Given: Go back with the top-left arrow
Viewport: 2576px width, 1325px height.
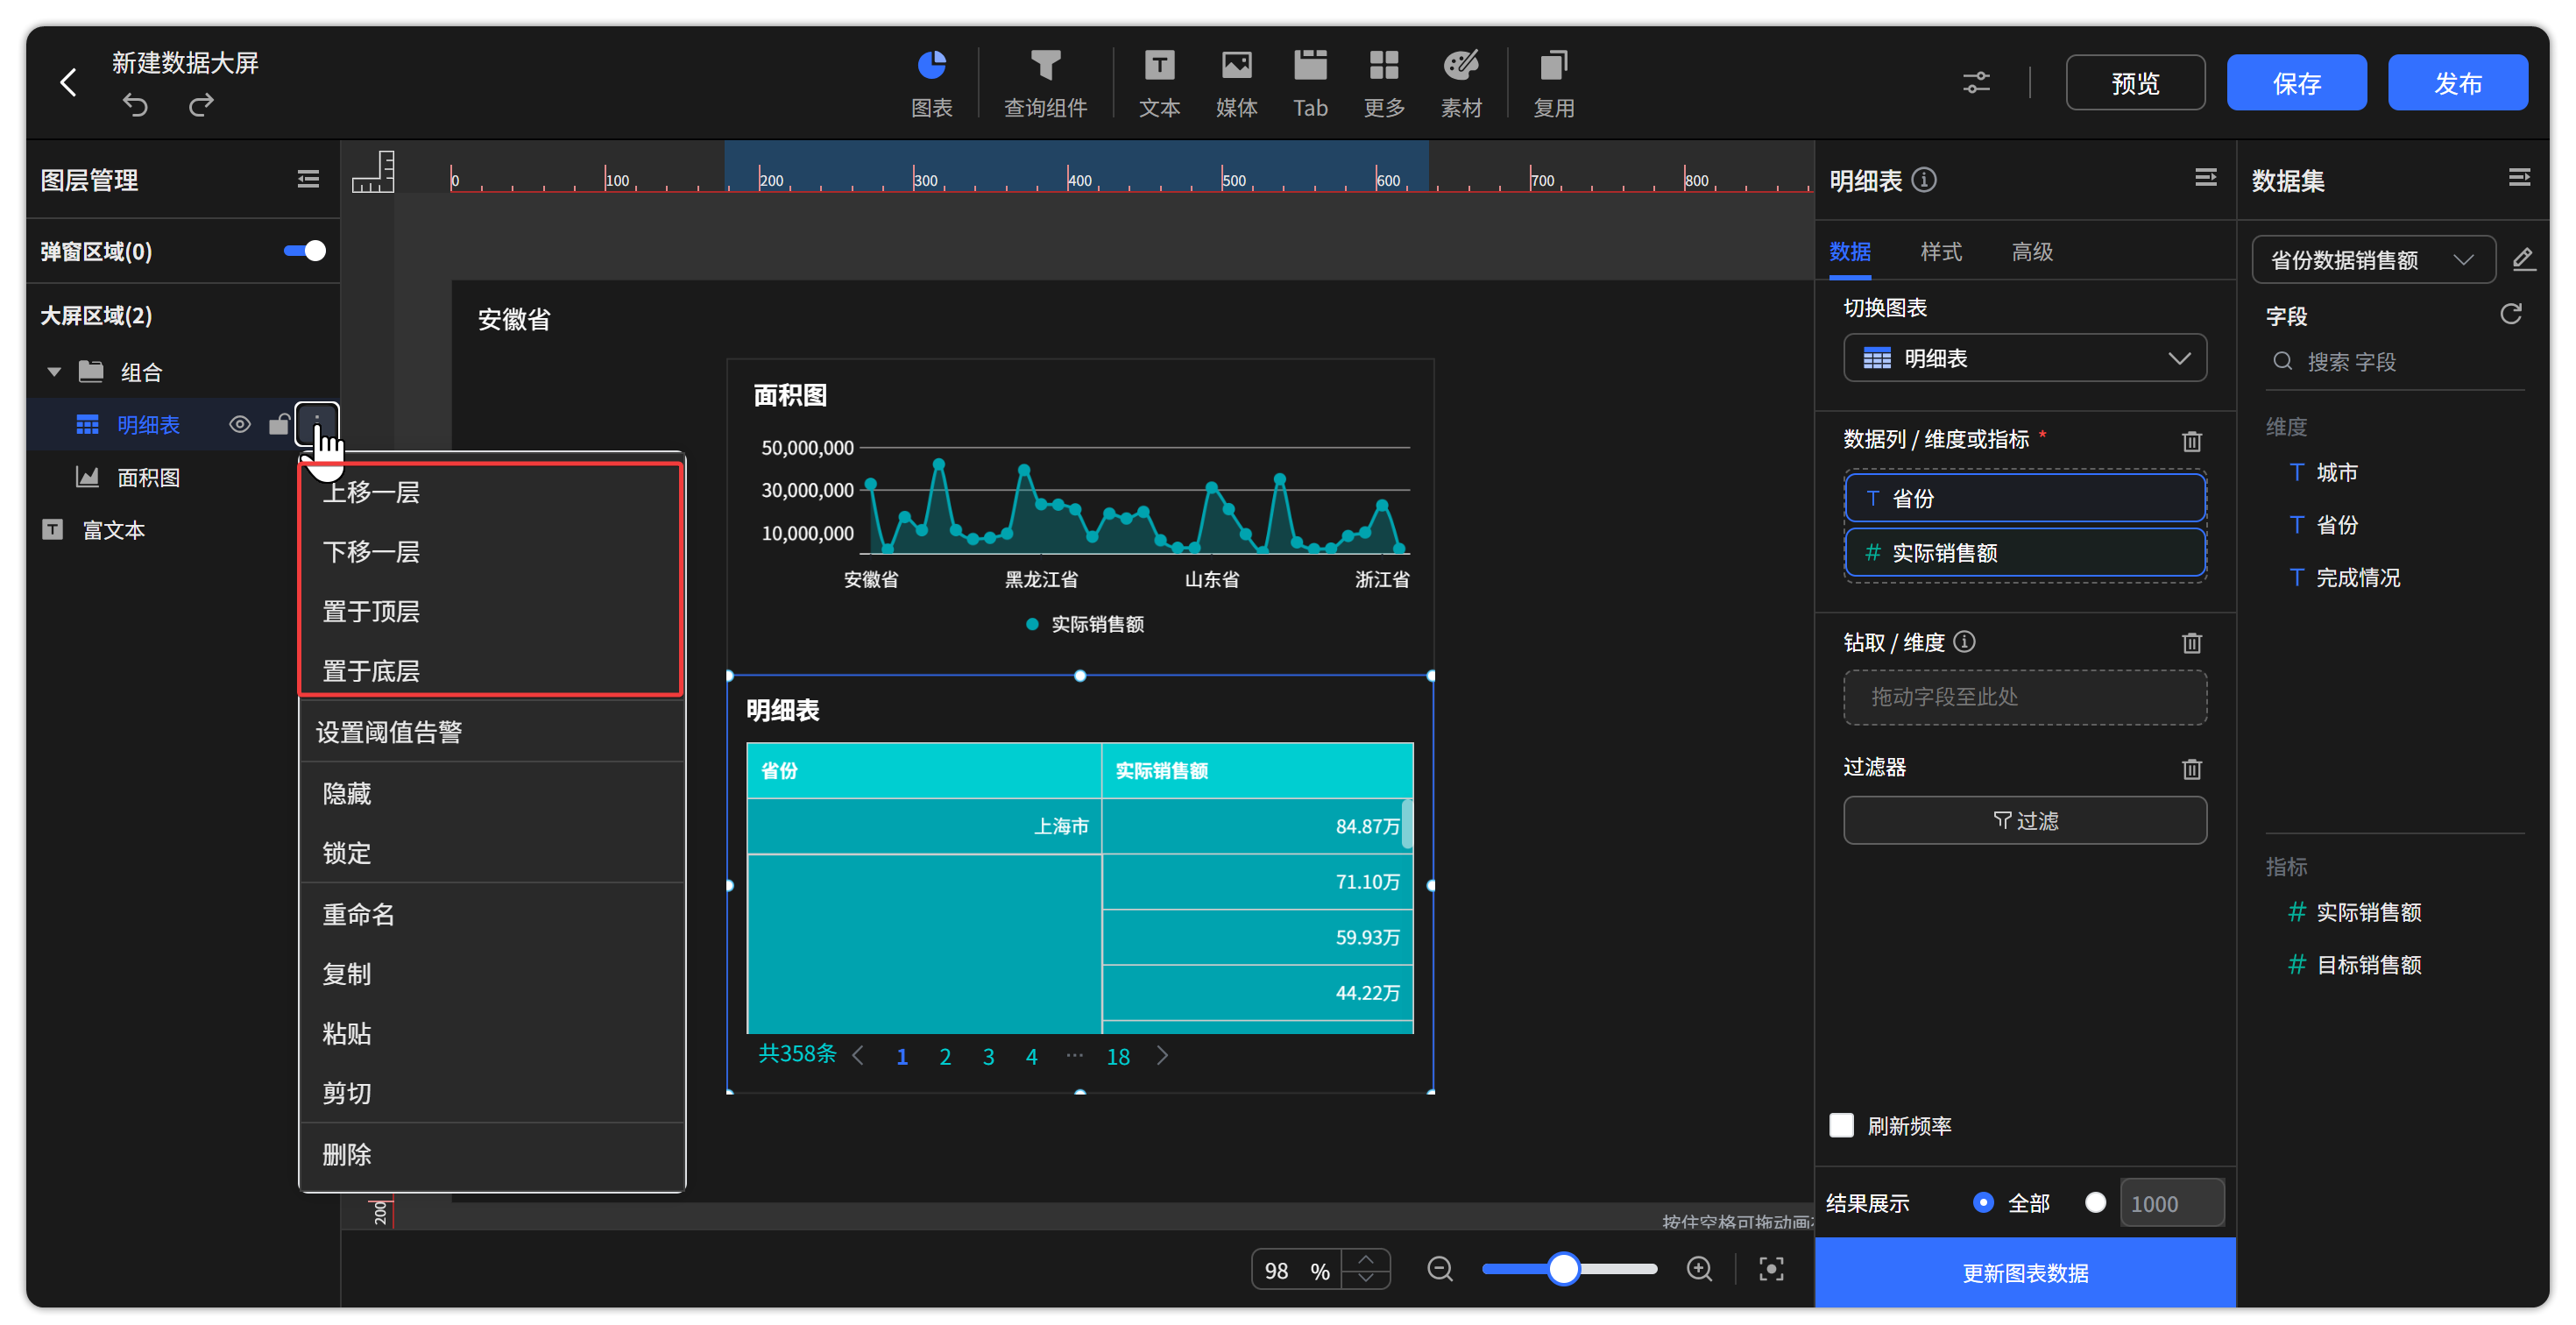Looking at the screenshot, I should 68,82.
